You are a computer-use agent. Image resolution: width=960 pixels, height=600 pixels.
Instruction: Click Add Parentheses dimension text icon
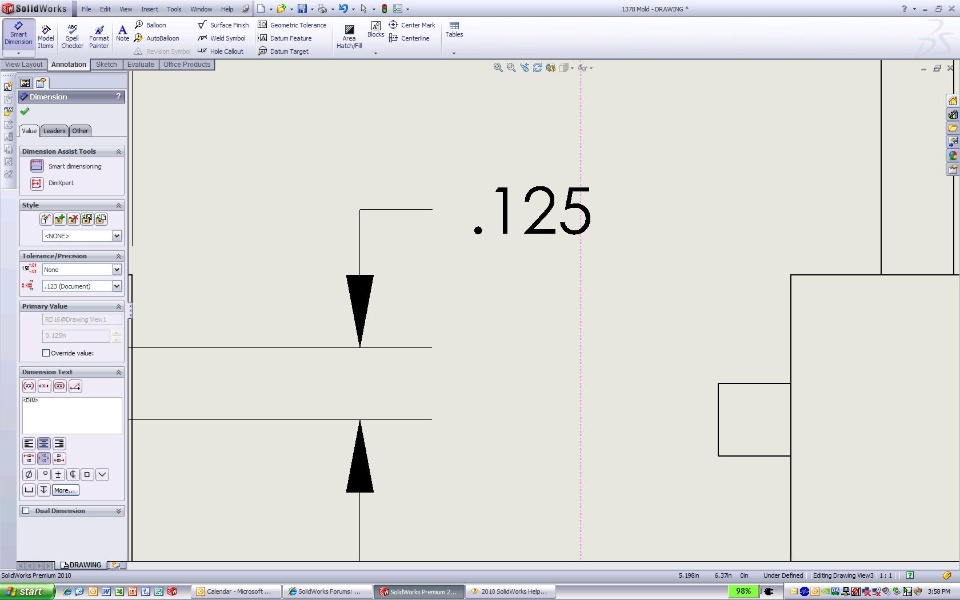tap(28, 386)
